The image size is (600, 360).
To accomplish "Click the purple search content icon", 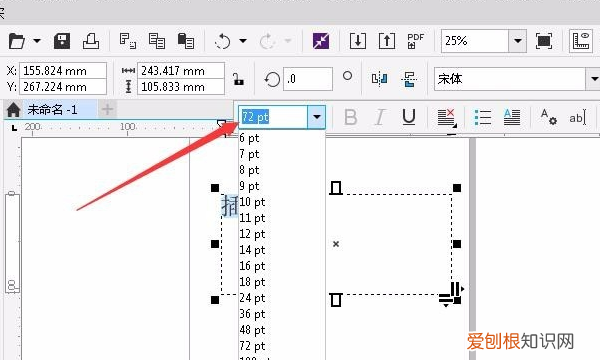I will click(x=321, y=41).
